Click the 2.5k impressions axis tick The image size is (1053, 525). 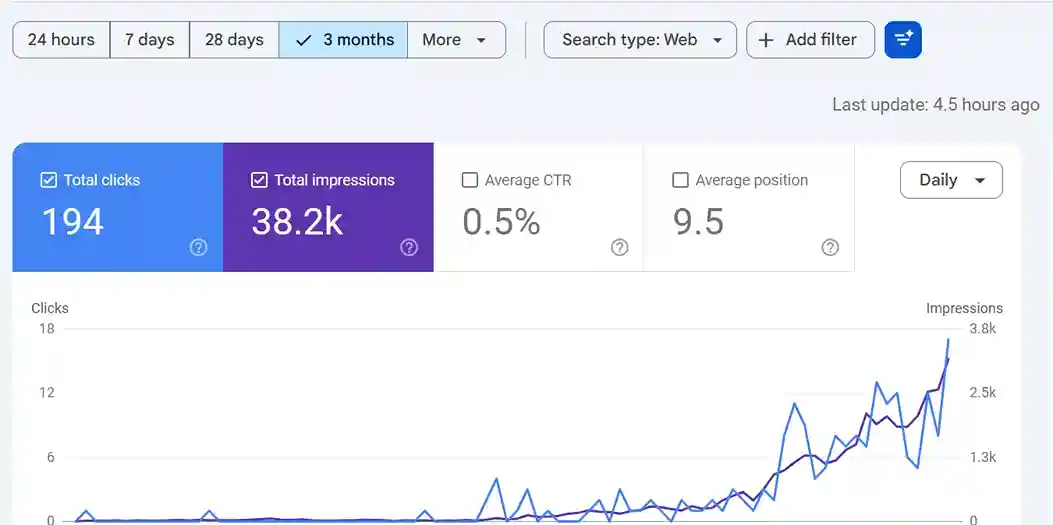coord(983,392)
